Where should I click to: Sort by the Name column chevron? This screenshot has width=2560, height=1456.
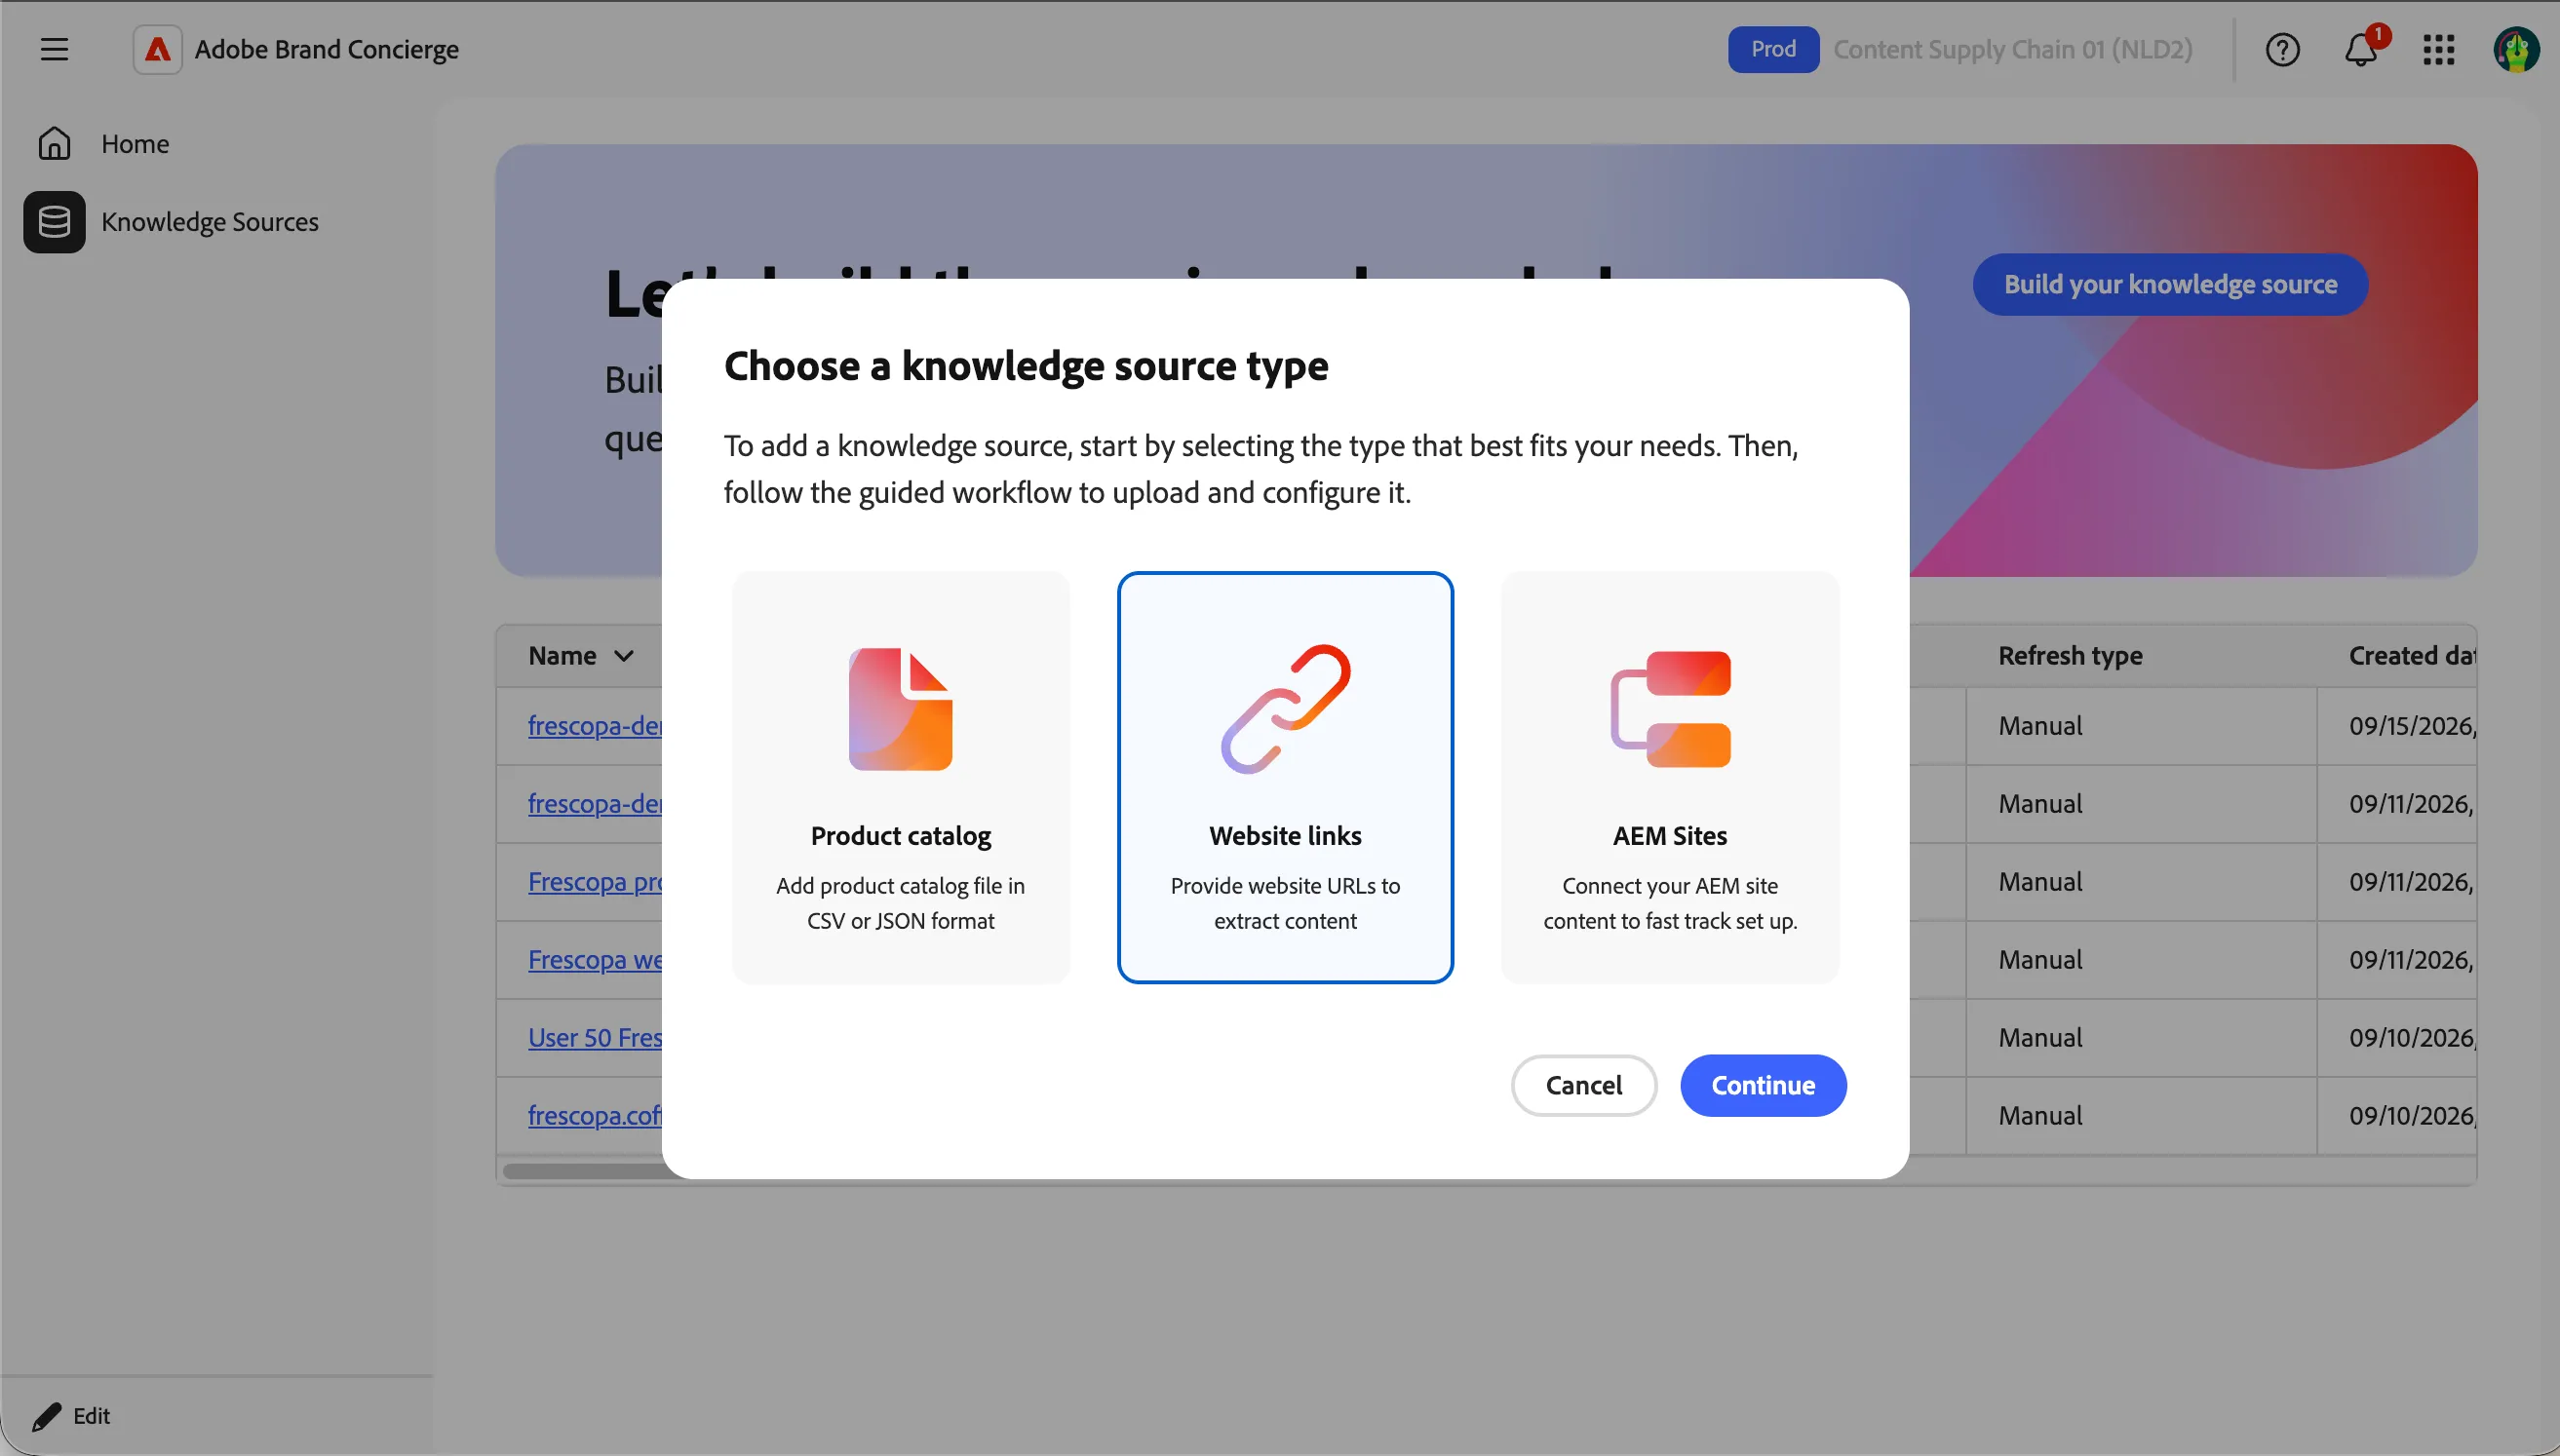tap(624, 656)
